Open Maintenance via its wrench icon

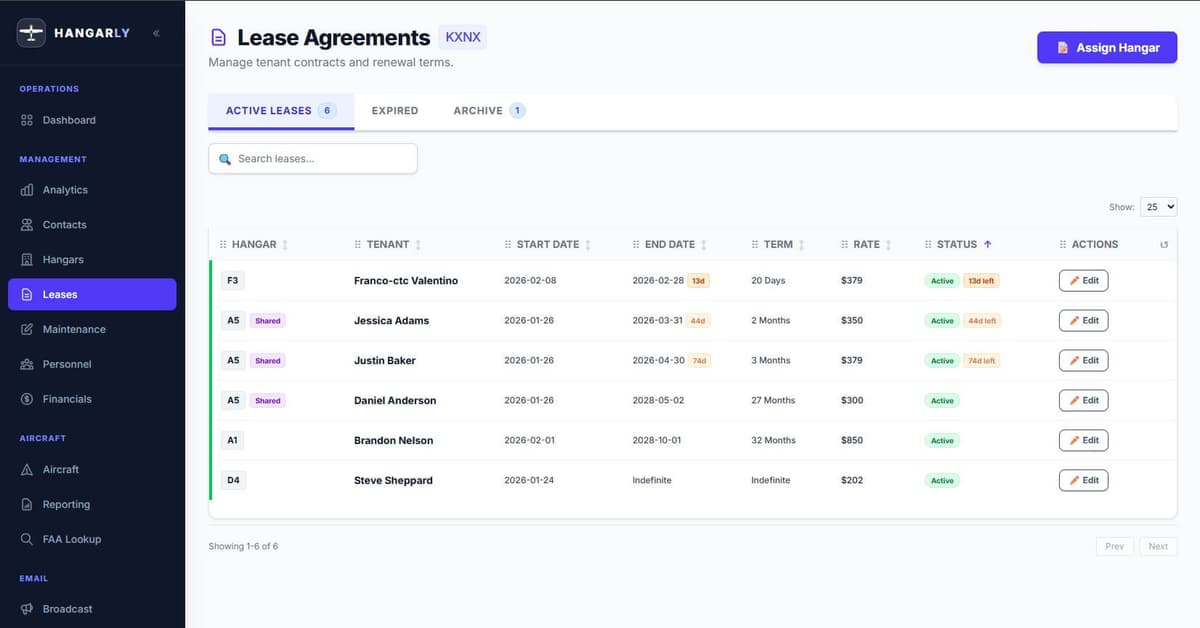tap(27, 329)
